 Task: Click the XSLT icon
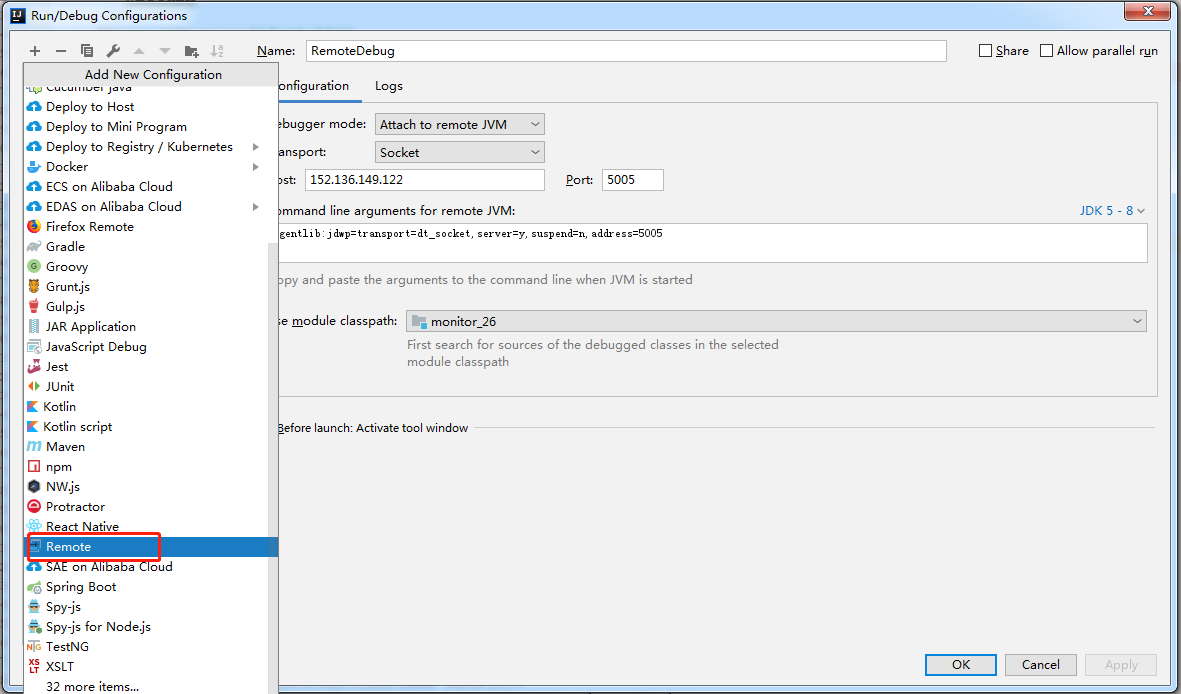click(x=34, y=667)
